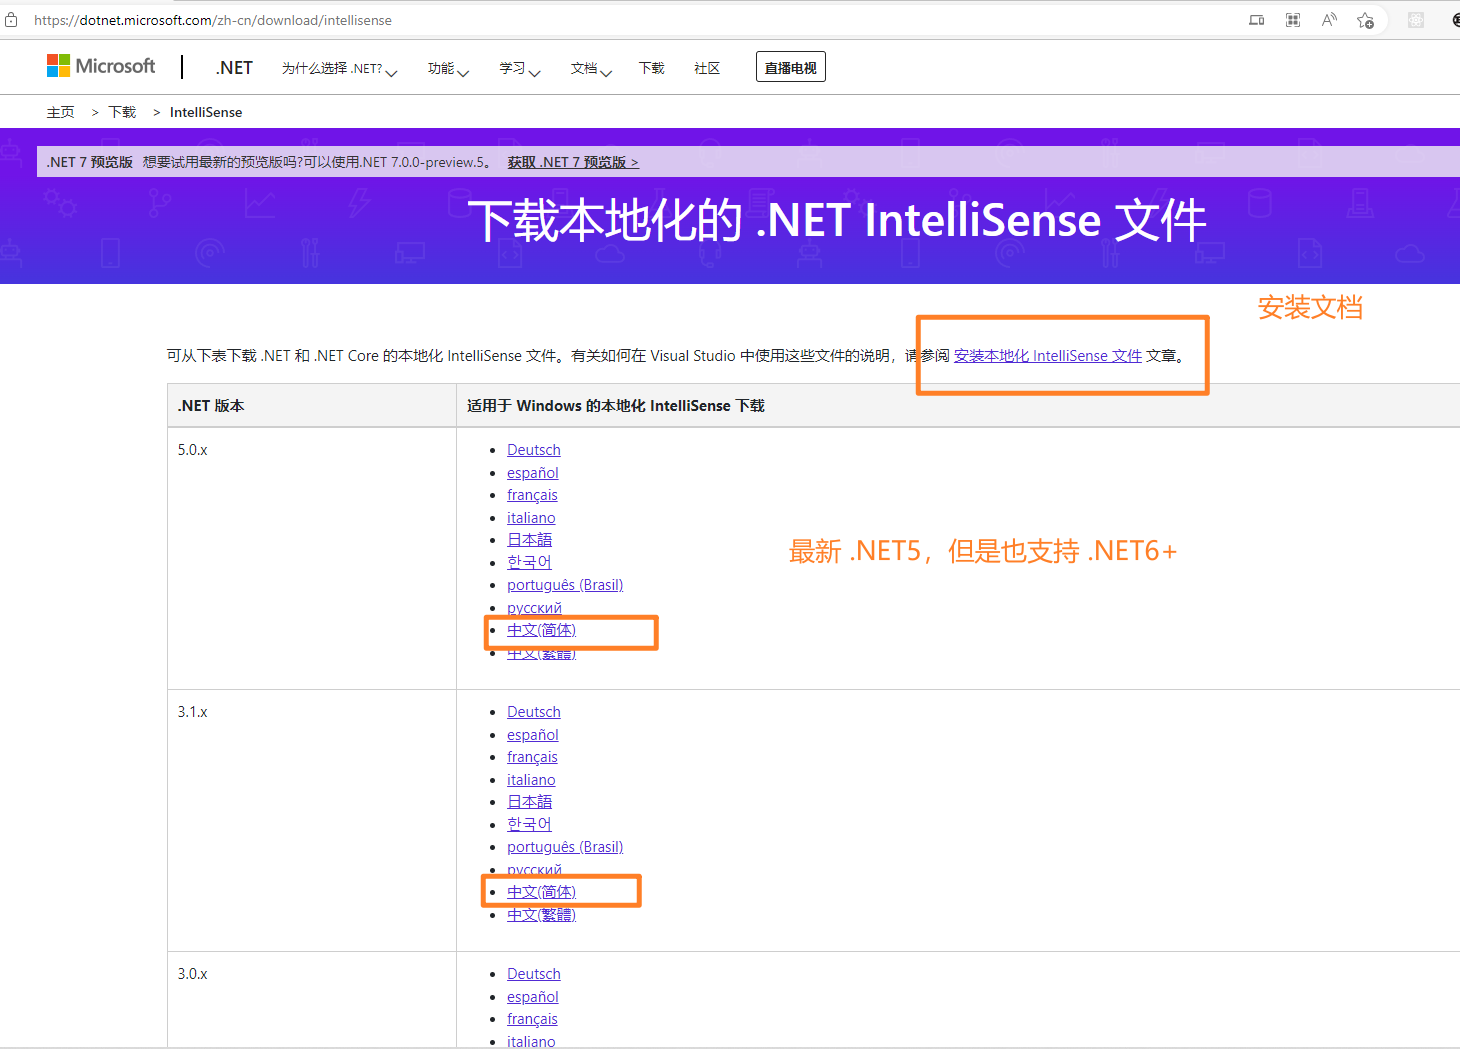Open 安装本地化 IntelliSense 文件 article link
This screenshot has width=1460, height=1049.
1047,356
